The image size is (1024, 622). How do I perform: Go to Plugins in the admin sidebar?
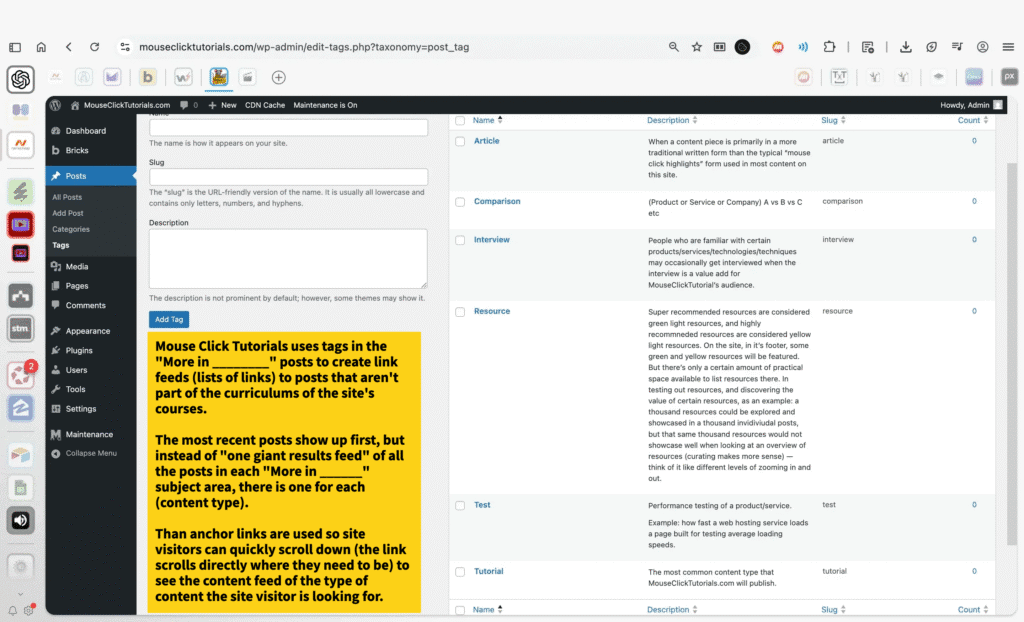point(79,350)
